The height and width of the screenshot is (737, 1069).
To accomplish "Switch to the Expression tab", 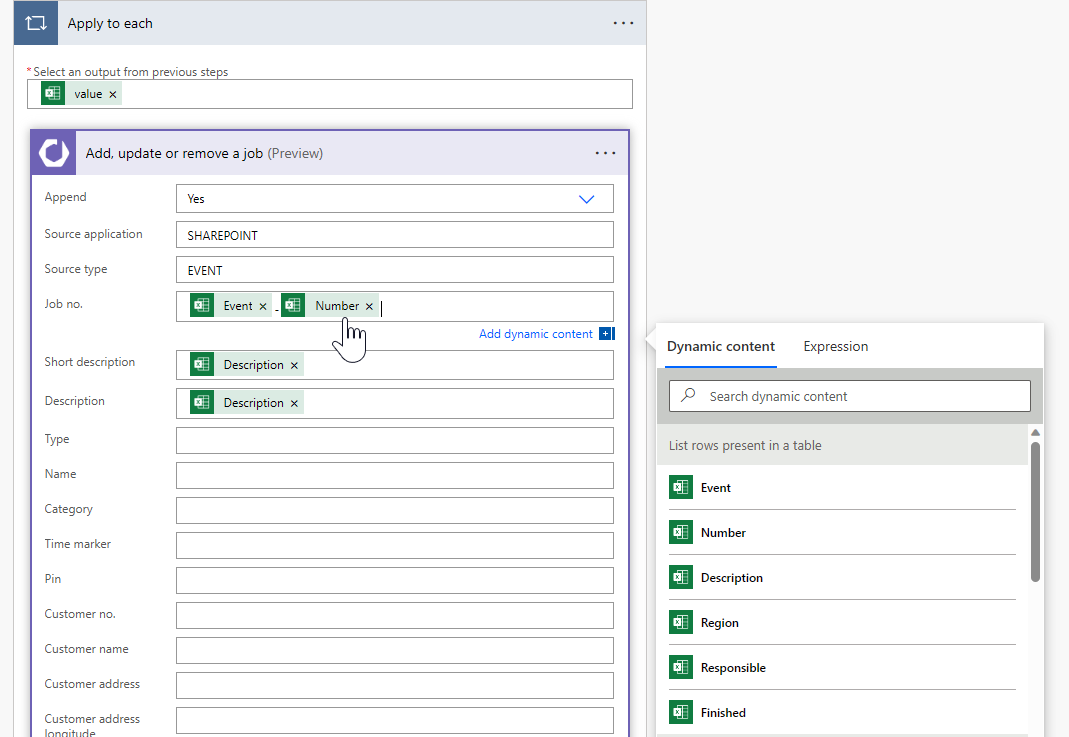I will (835, 346).
